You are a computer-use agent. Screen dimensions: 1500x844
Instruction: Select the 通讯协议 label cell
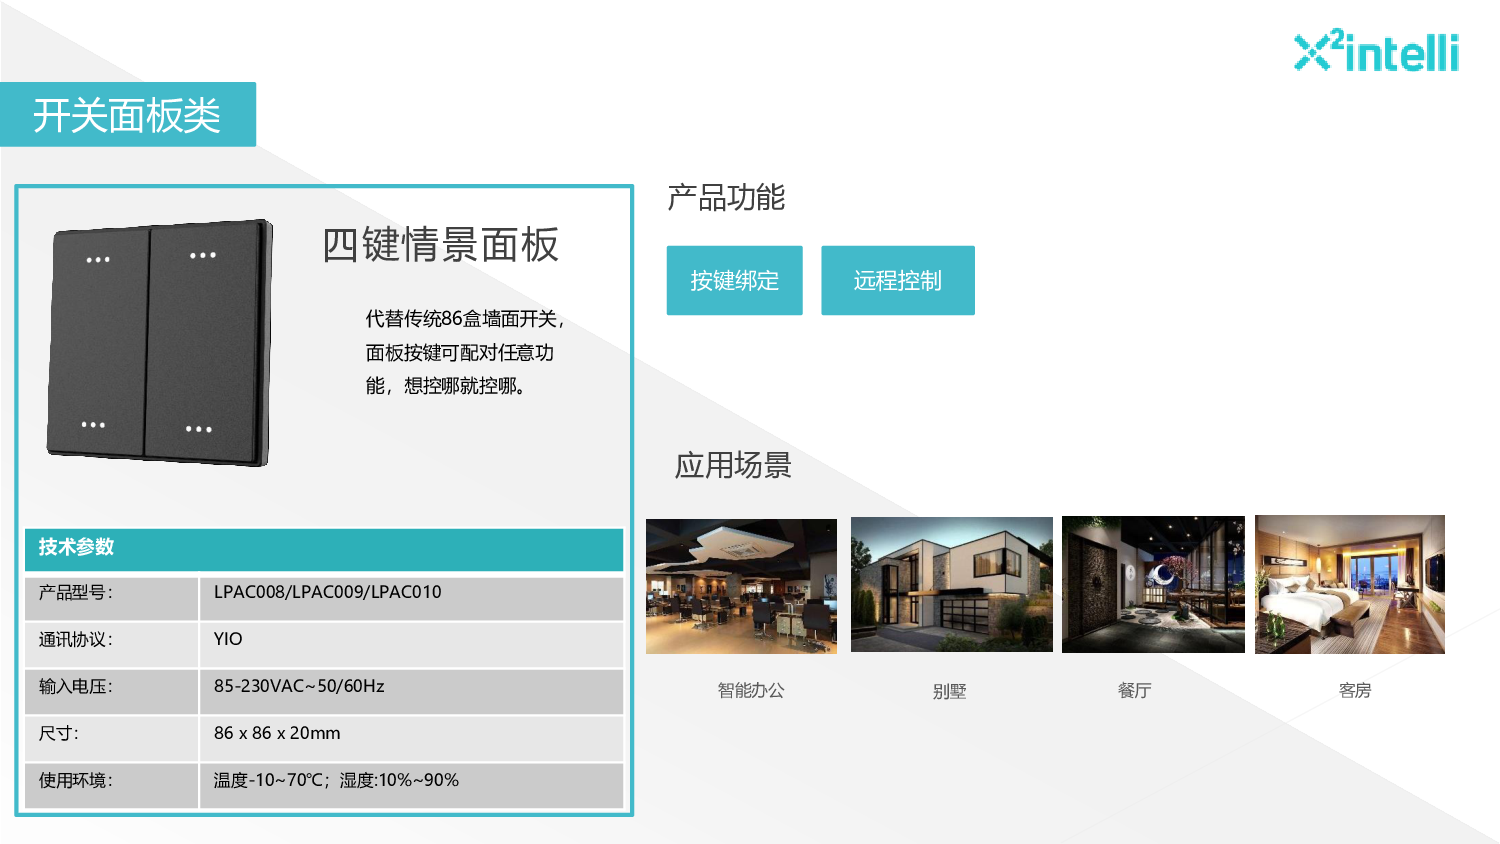112,645
